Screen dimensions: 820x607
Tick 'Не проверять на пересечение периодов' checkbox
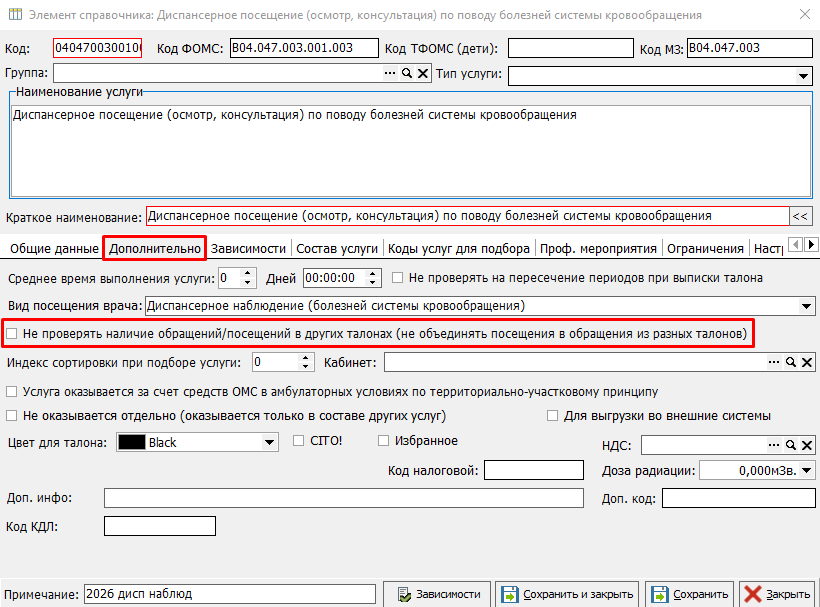point(397,278)
